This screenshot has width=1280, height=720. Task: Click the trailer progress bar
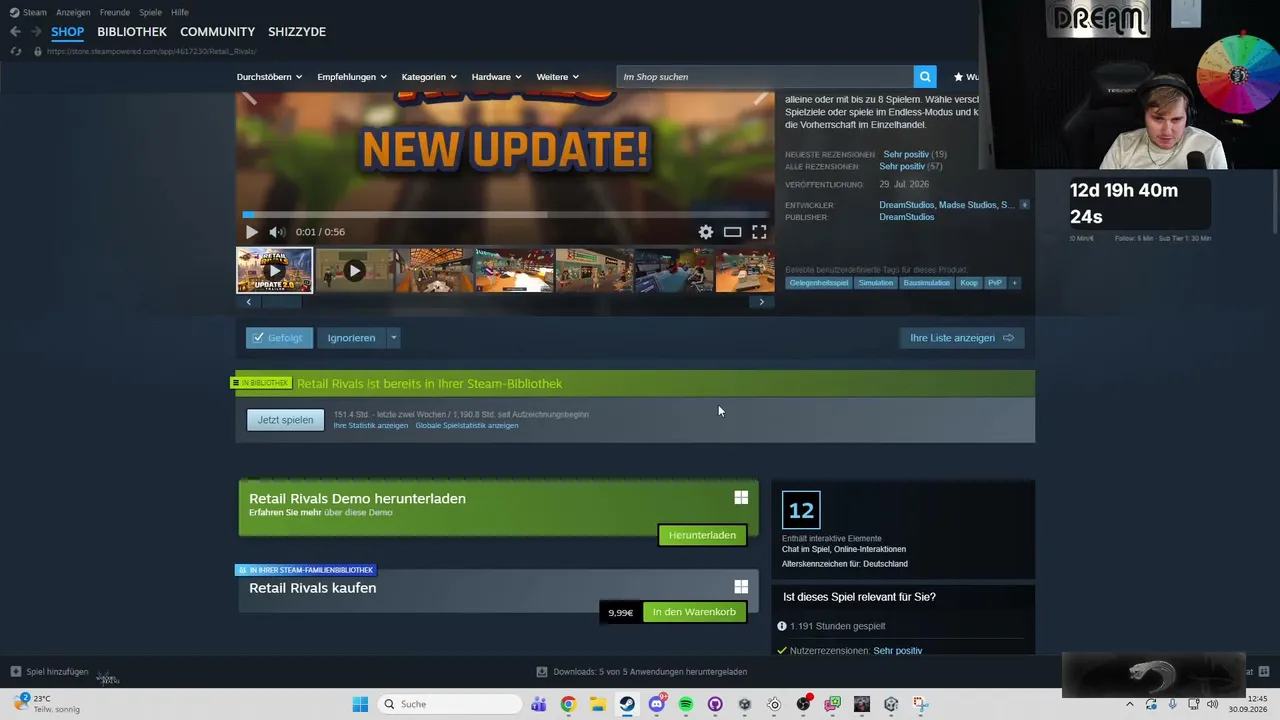(506, 214)
